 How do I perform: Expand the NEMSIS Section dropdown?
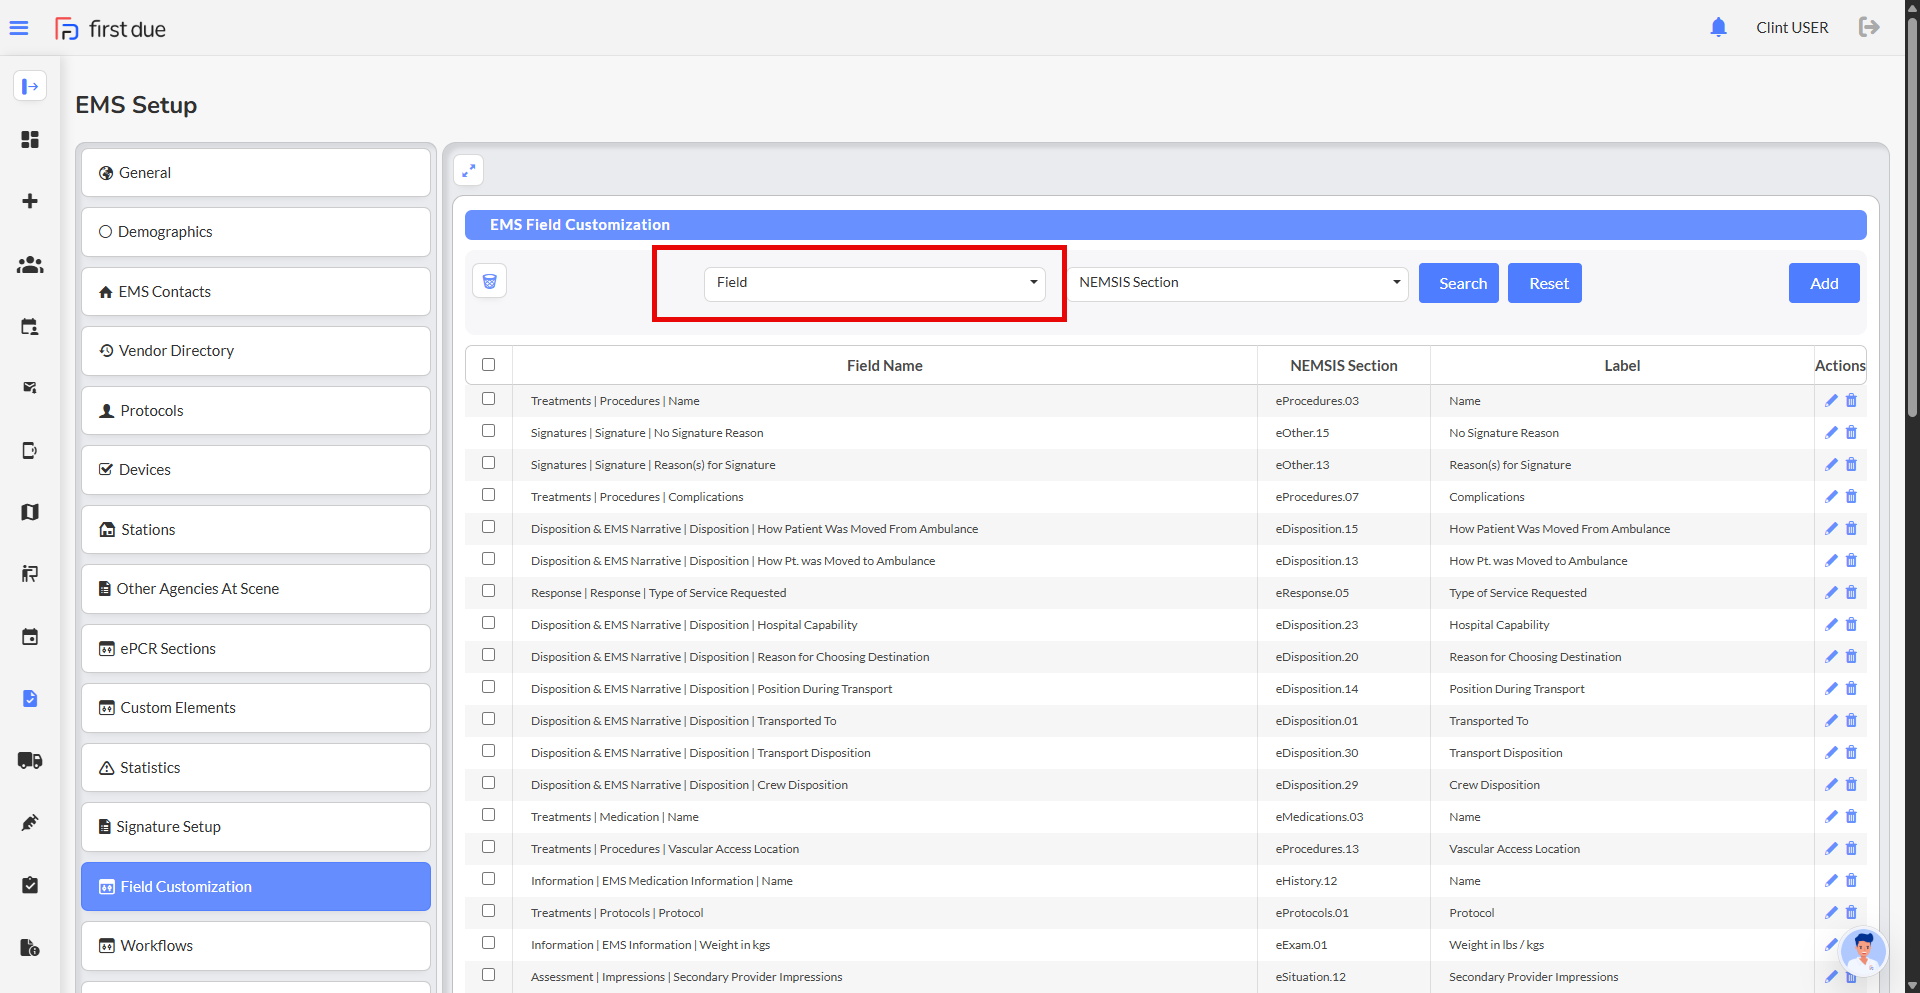pyautogui.click(x=1238, y=283)
